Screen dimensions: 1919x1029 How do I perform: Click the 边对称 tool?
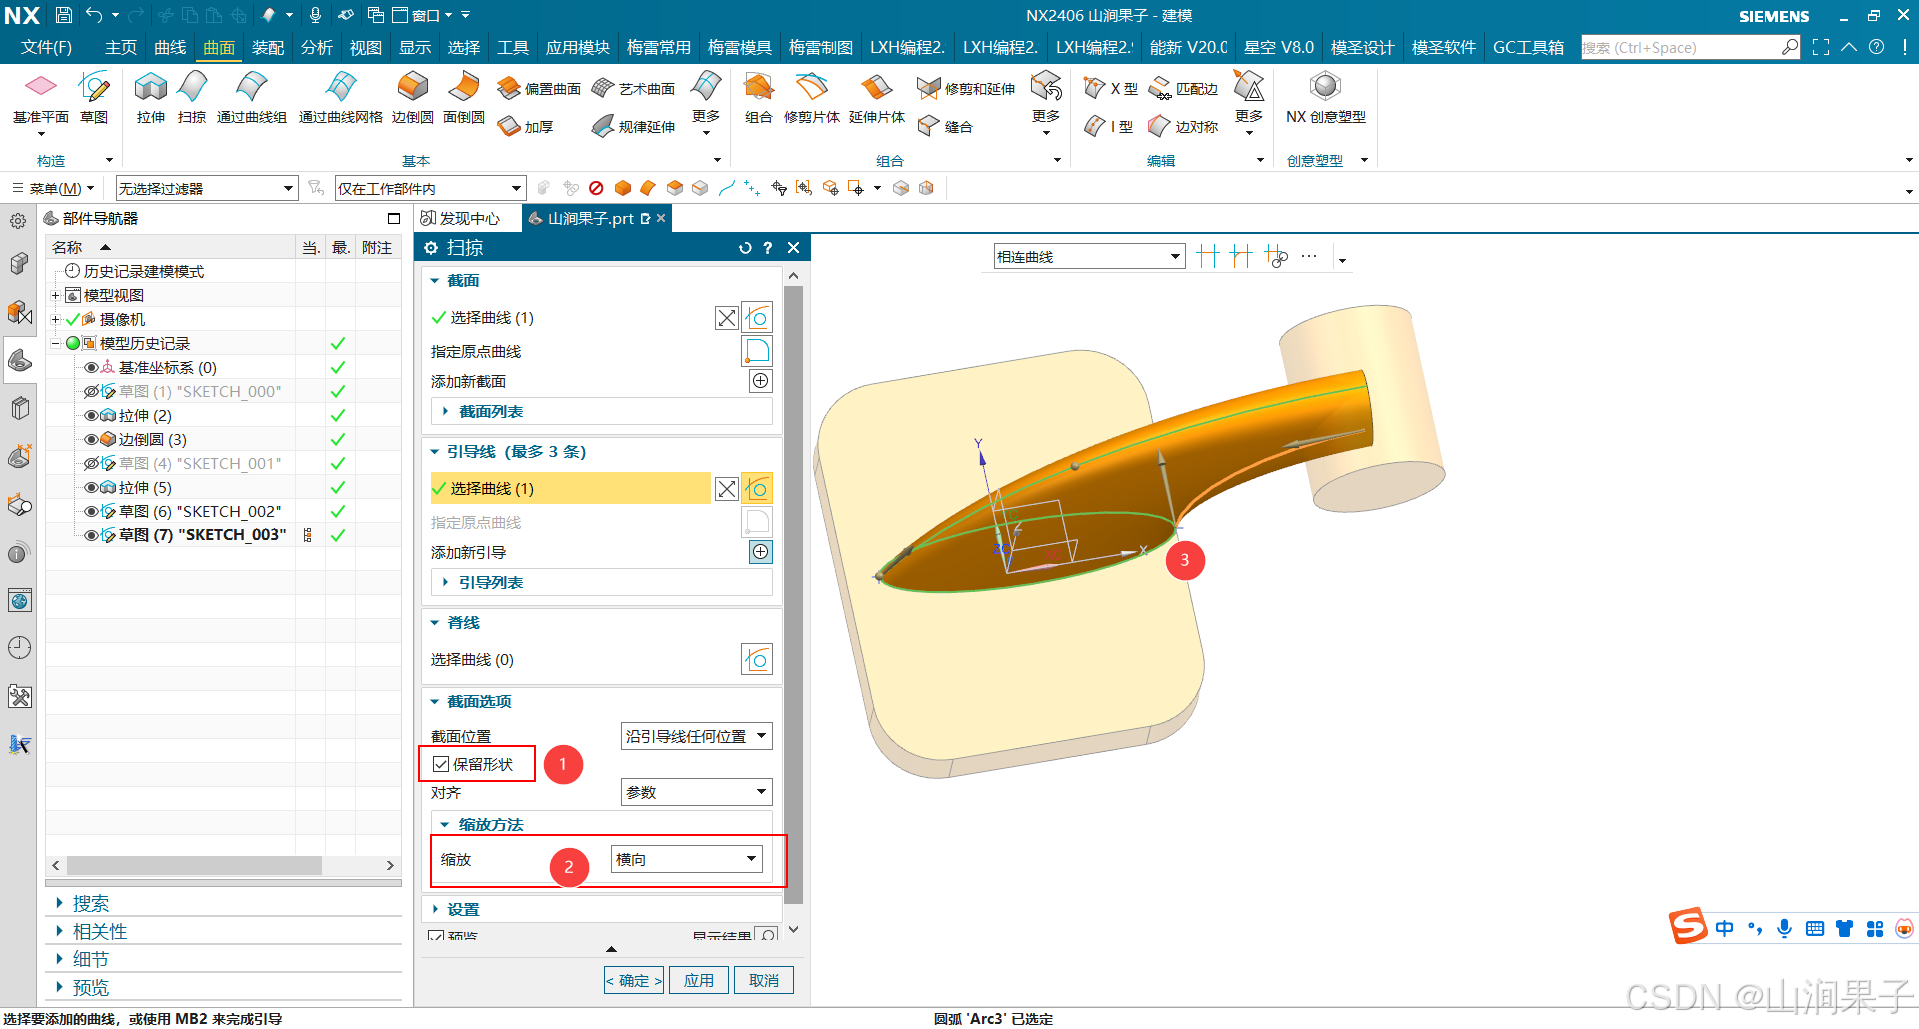1184,127
